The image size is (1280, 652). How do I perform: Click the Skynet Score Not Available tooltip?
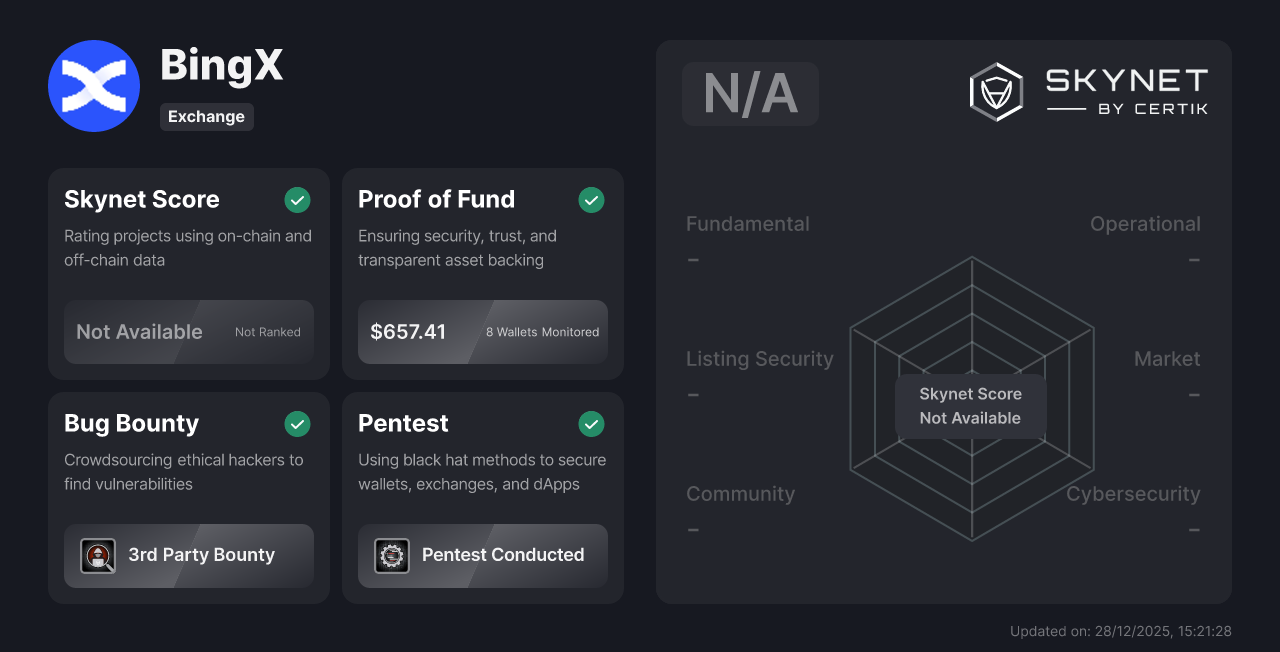(x=971, y=406)
